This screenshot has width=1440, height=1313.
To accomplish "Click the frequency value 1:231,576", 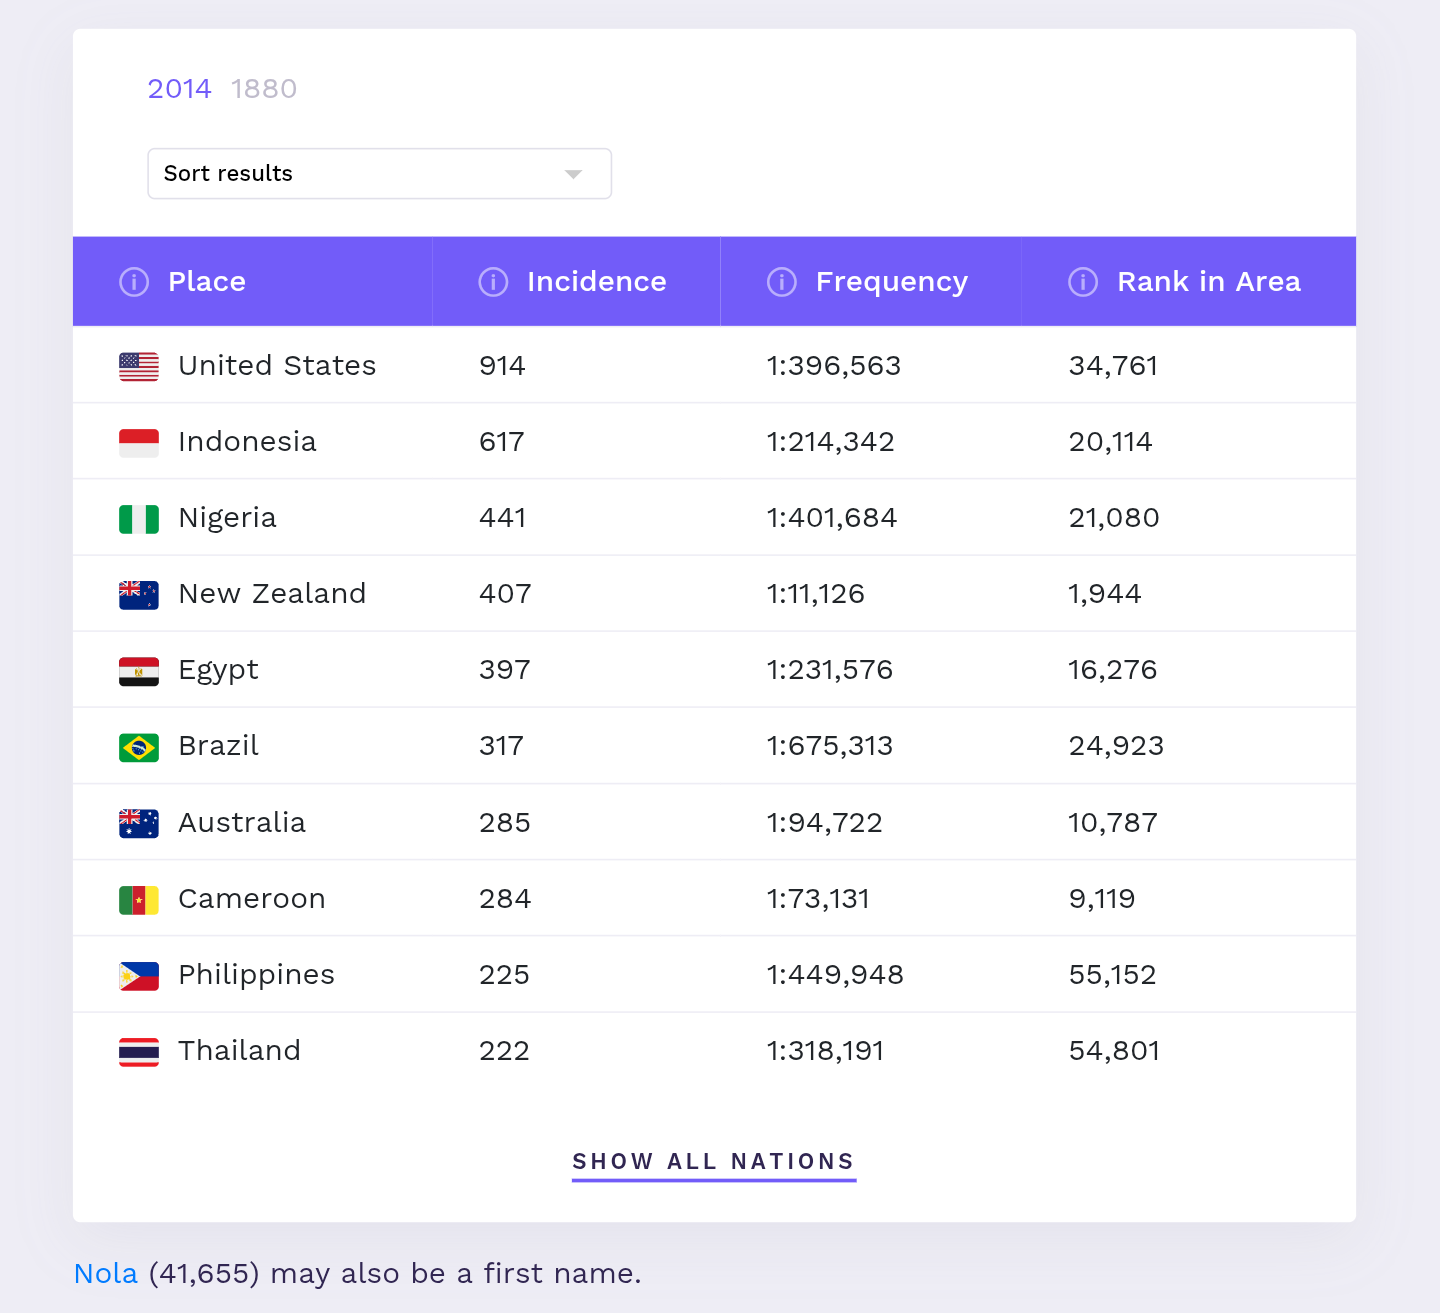I will tap(830, 670).
